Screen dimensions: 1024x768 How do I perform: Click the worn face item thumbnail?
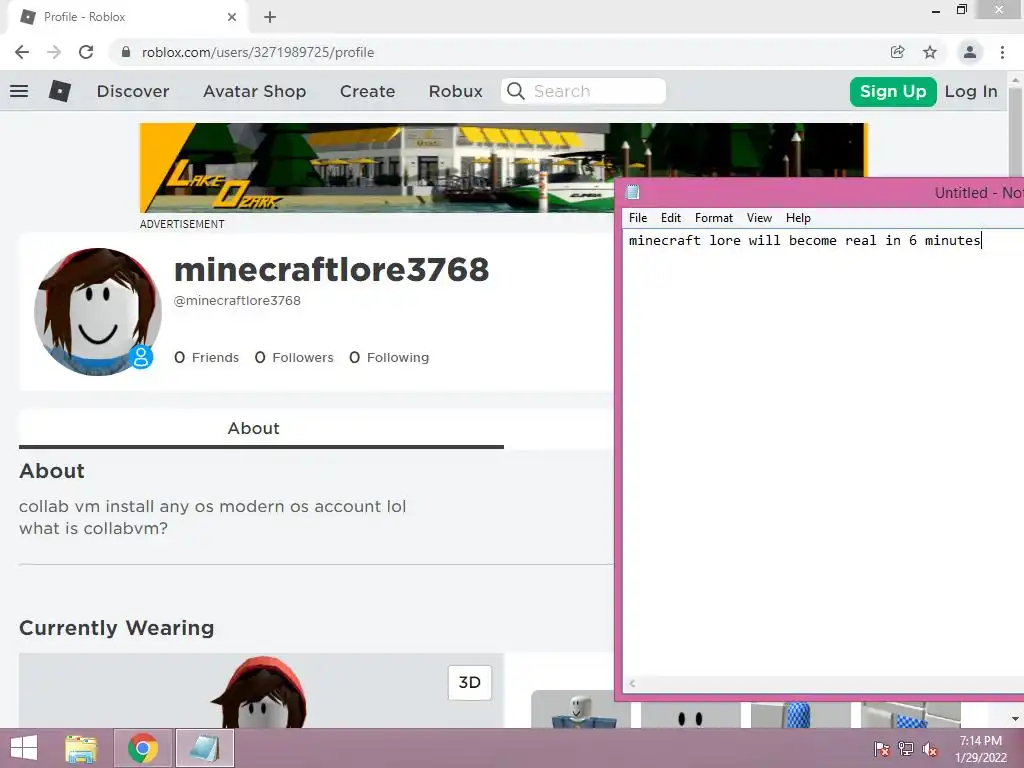coord(690,715)
